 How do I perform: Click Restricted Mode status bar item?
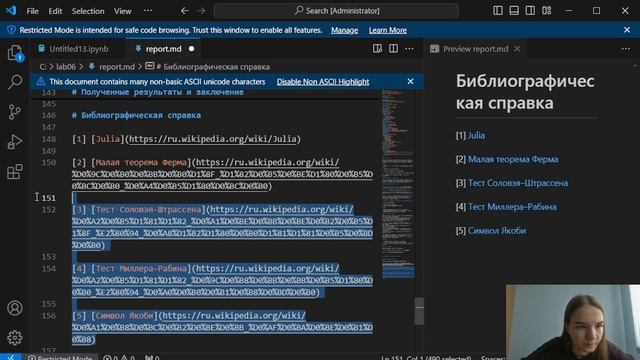click(x=60, y=357)
